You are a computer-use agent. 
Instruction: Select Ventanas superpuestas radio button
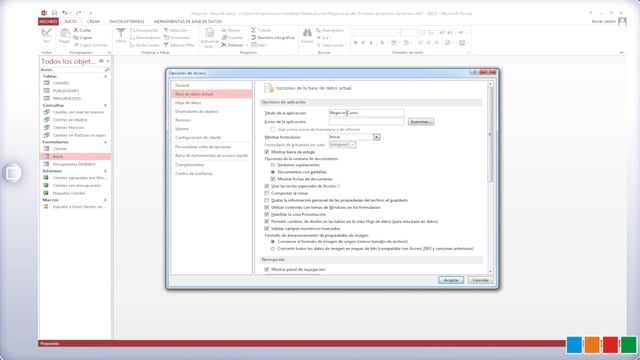point(273,165)
